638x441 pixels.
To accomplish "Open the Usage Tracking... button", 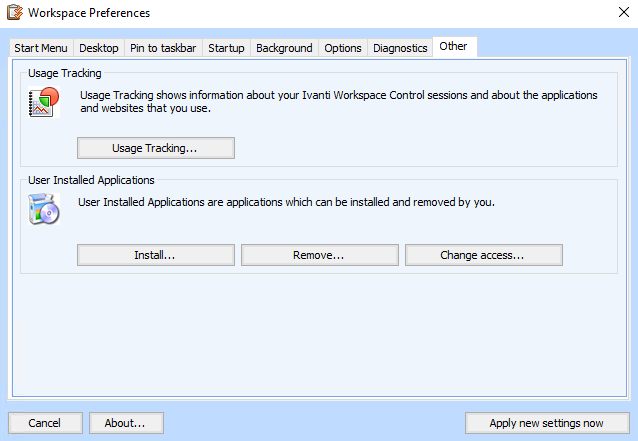I will 155,148.
